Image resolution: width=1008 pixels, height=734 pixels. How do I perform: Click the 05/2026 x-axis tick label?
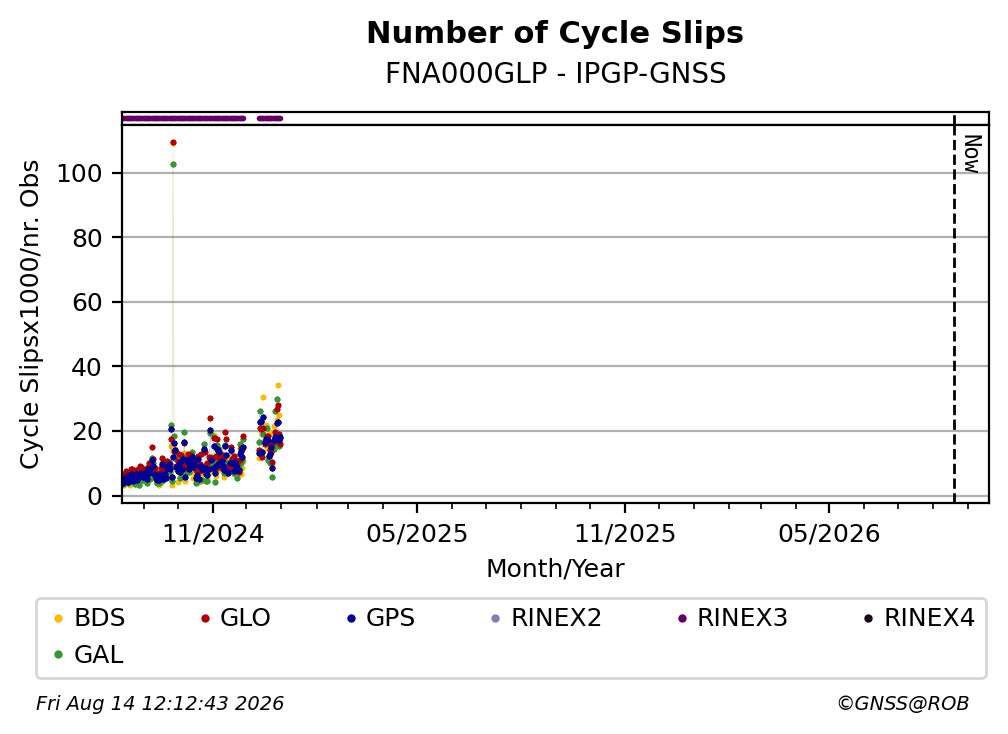[x=829, y=533]
